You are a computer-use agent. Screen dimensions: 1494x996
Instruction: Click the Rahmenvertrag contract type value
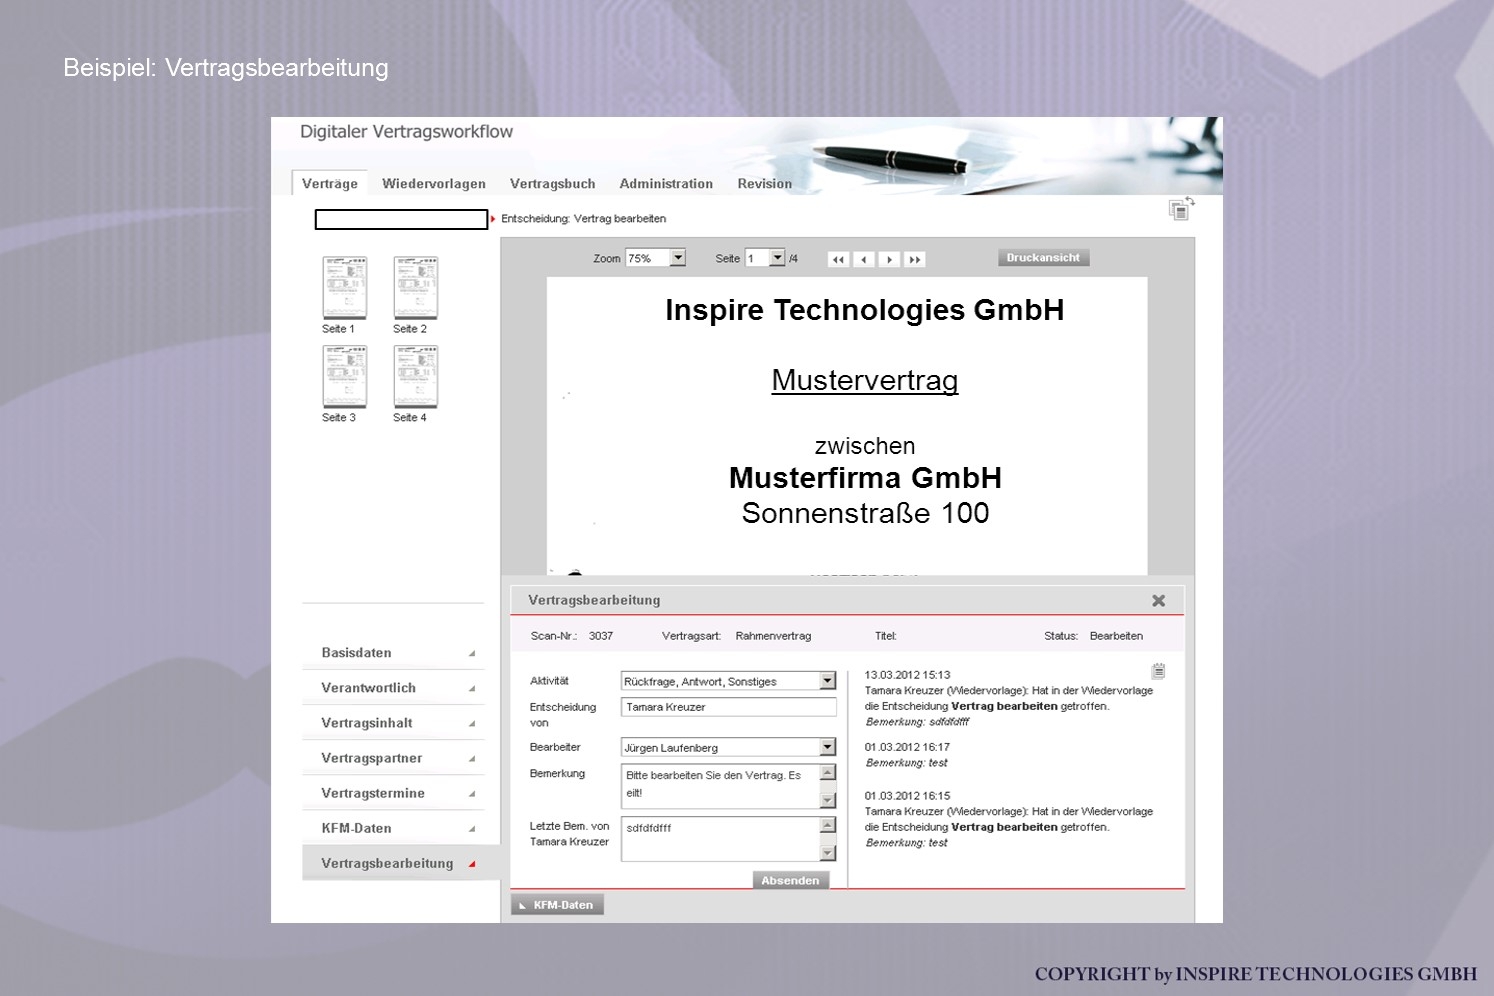pos(773,636)
